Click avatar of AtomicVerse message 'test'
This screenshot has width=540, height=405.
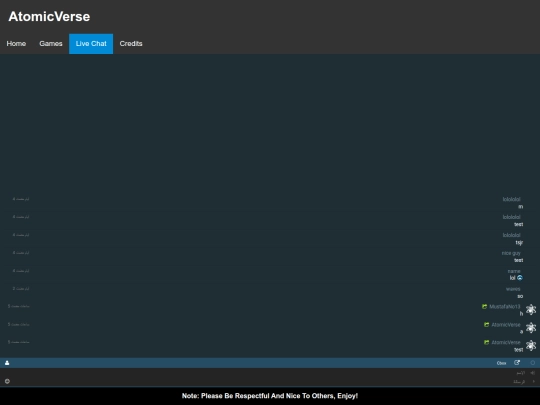coord(531,345)
